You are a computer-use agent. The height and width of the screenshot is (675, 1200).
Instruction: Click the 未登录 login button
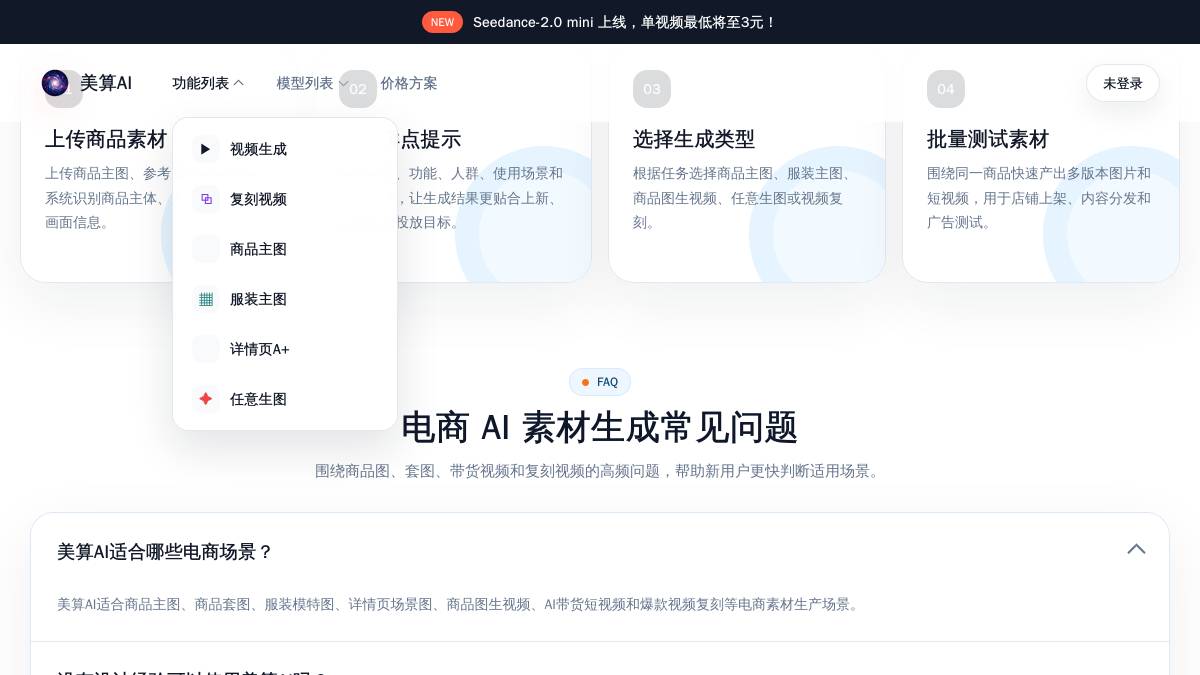[x=1123, y=83]
